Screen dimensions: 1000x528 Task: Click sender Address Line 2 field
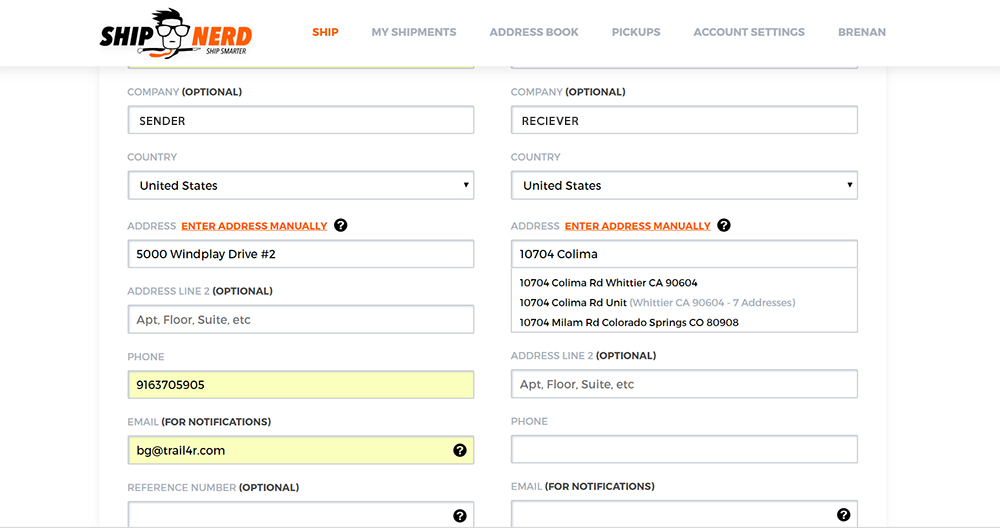coord(300,320)
